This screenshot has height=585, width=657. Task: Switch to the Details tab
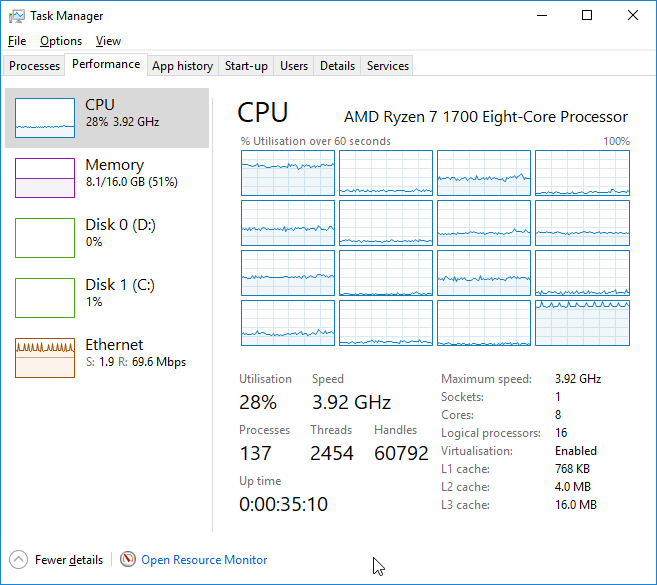pyautogui.click(x=337, y=66)
